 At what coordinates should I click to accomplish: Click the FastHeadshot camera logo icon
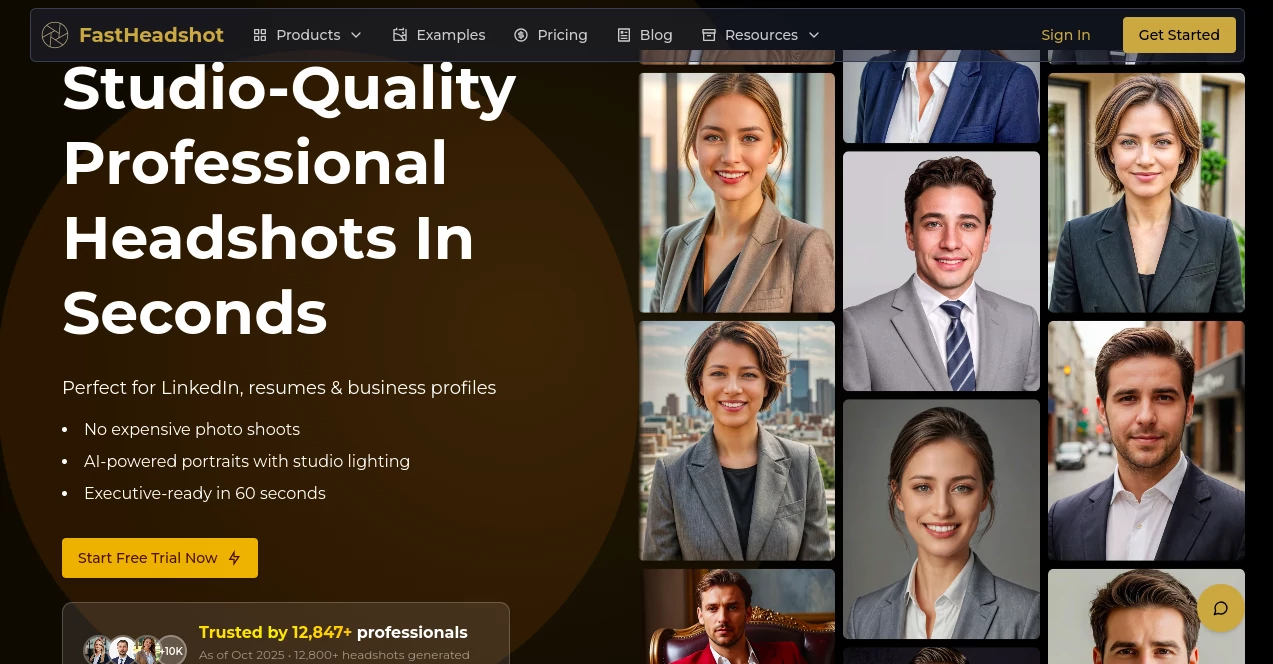55,35
